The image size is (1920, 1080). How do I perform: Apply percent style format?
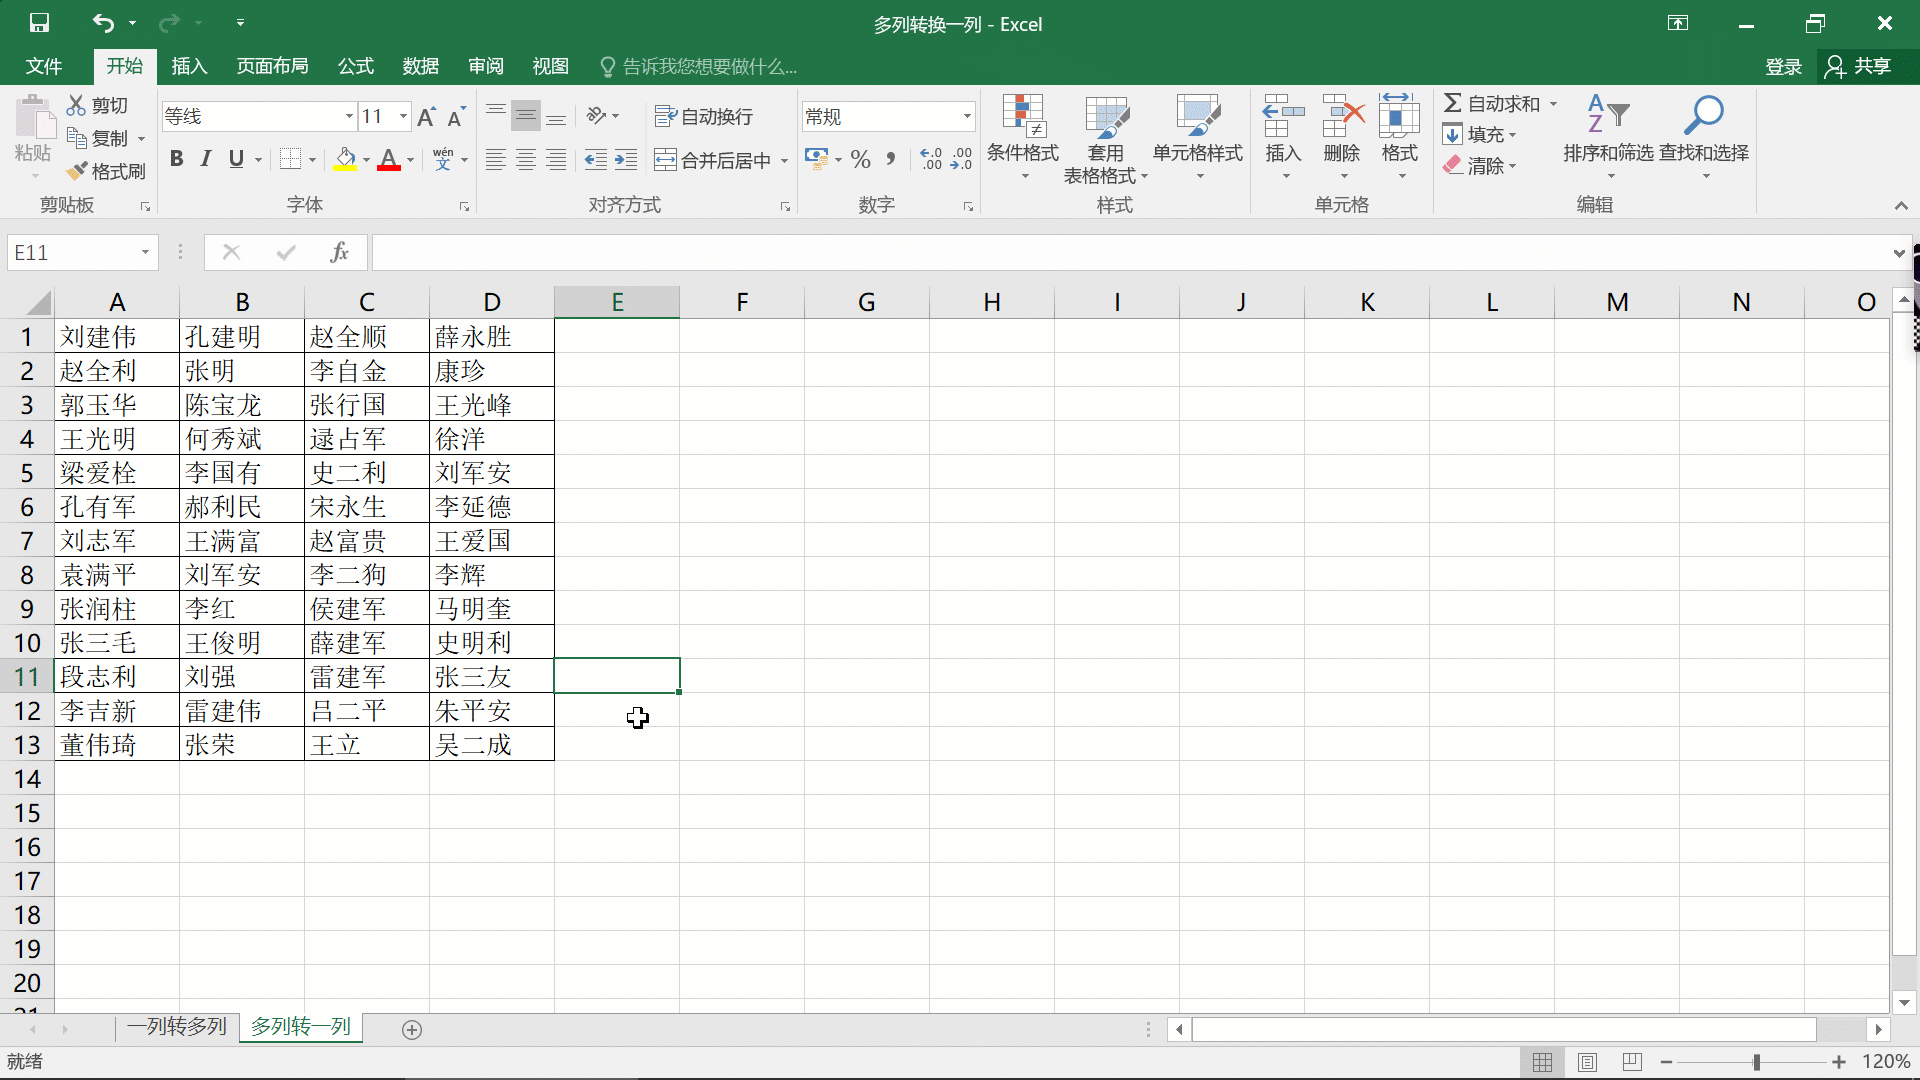pyautogui.click(x=860, y=159)
